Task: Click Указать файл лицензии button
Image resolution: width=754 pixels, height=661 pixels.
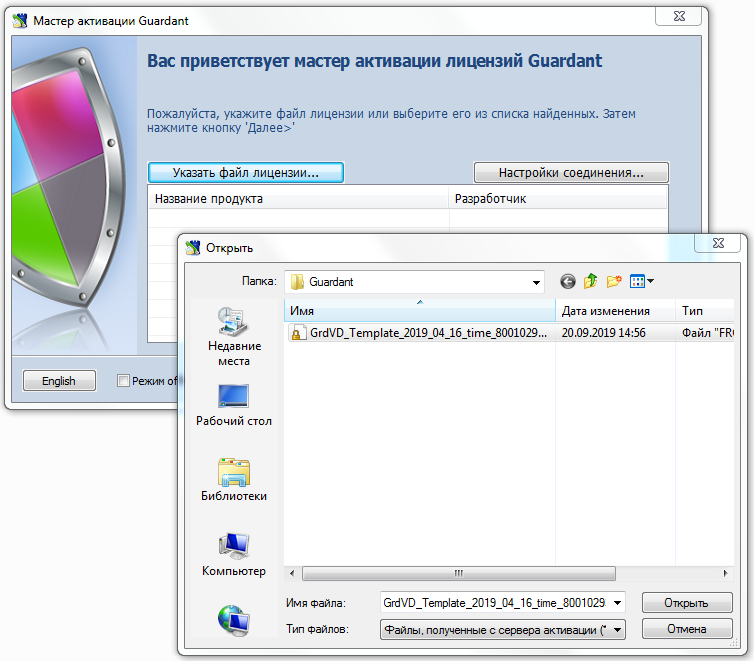Action: click(x=245, y=173)
